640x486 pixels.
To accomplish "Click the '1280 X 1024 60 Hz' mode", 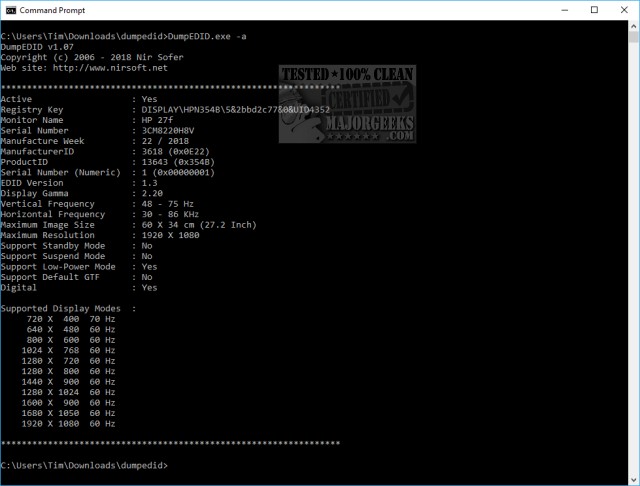I will pos(69,392).
